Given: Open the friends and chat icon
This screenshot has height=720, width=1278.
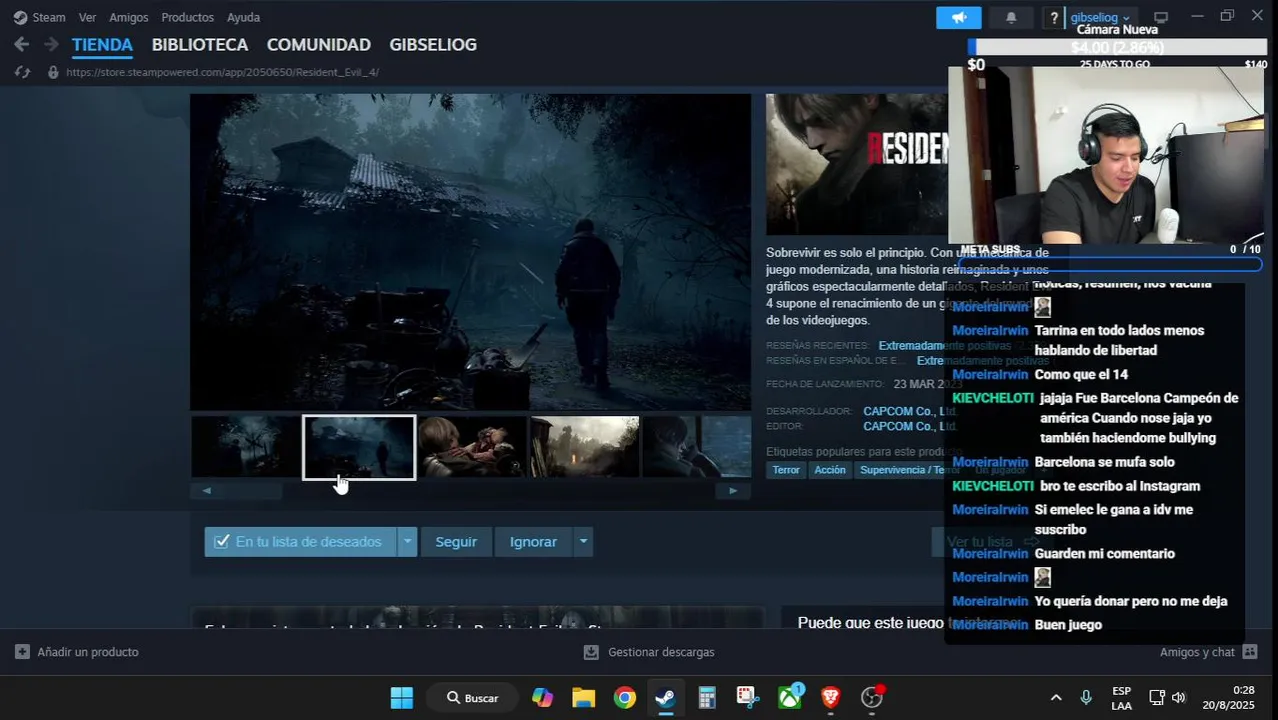Looking at the screenshot, I should pos(1249,652).
